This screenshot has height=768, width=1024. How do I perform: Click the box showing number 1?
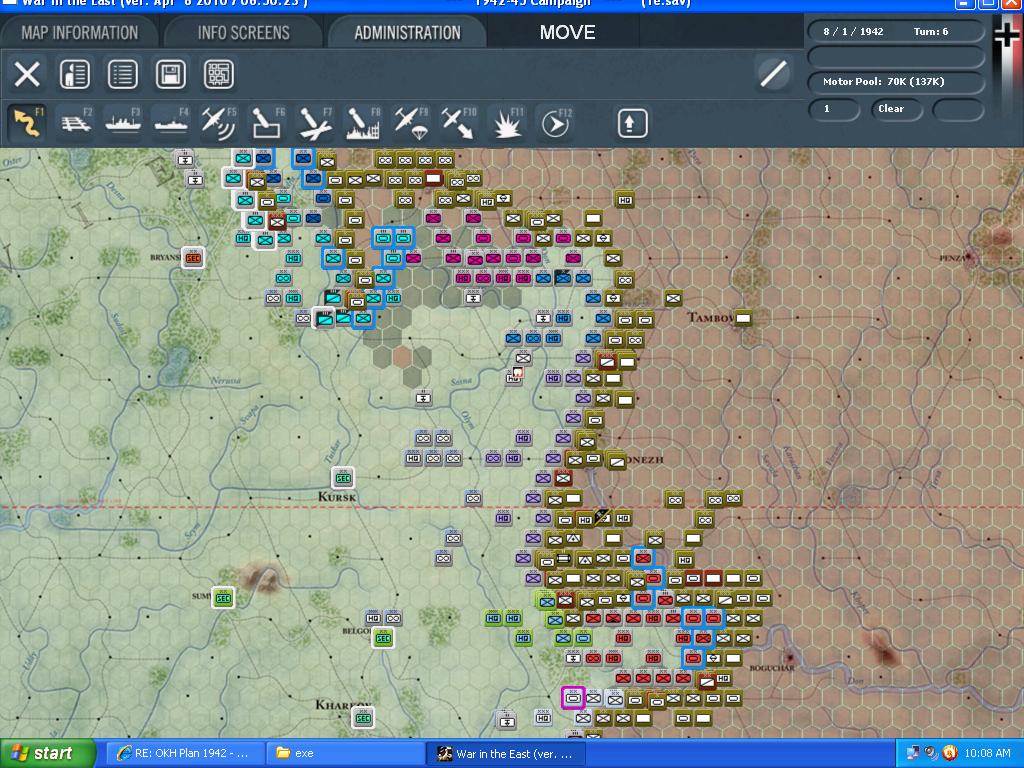click(834, 109)
